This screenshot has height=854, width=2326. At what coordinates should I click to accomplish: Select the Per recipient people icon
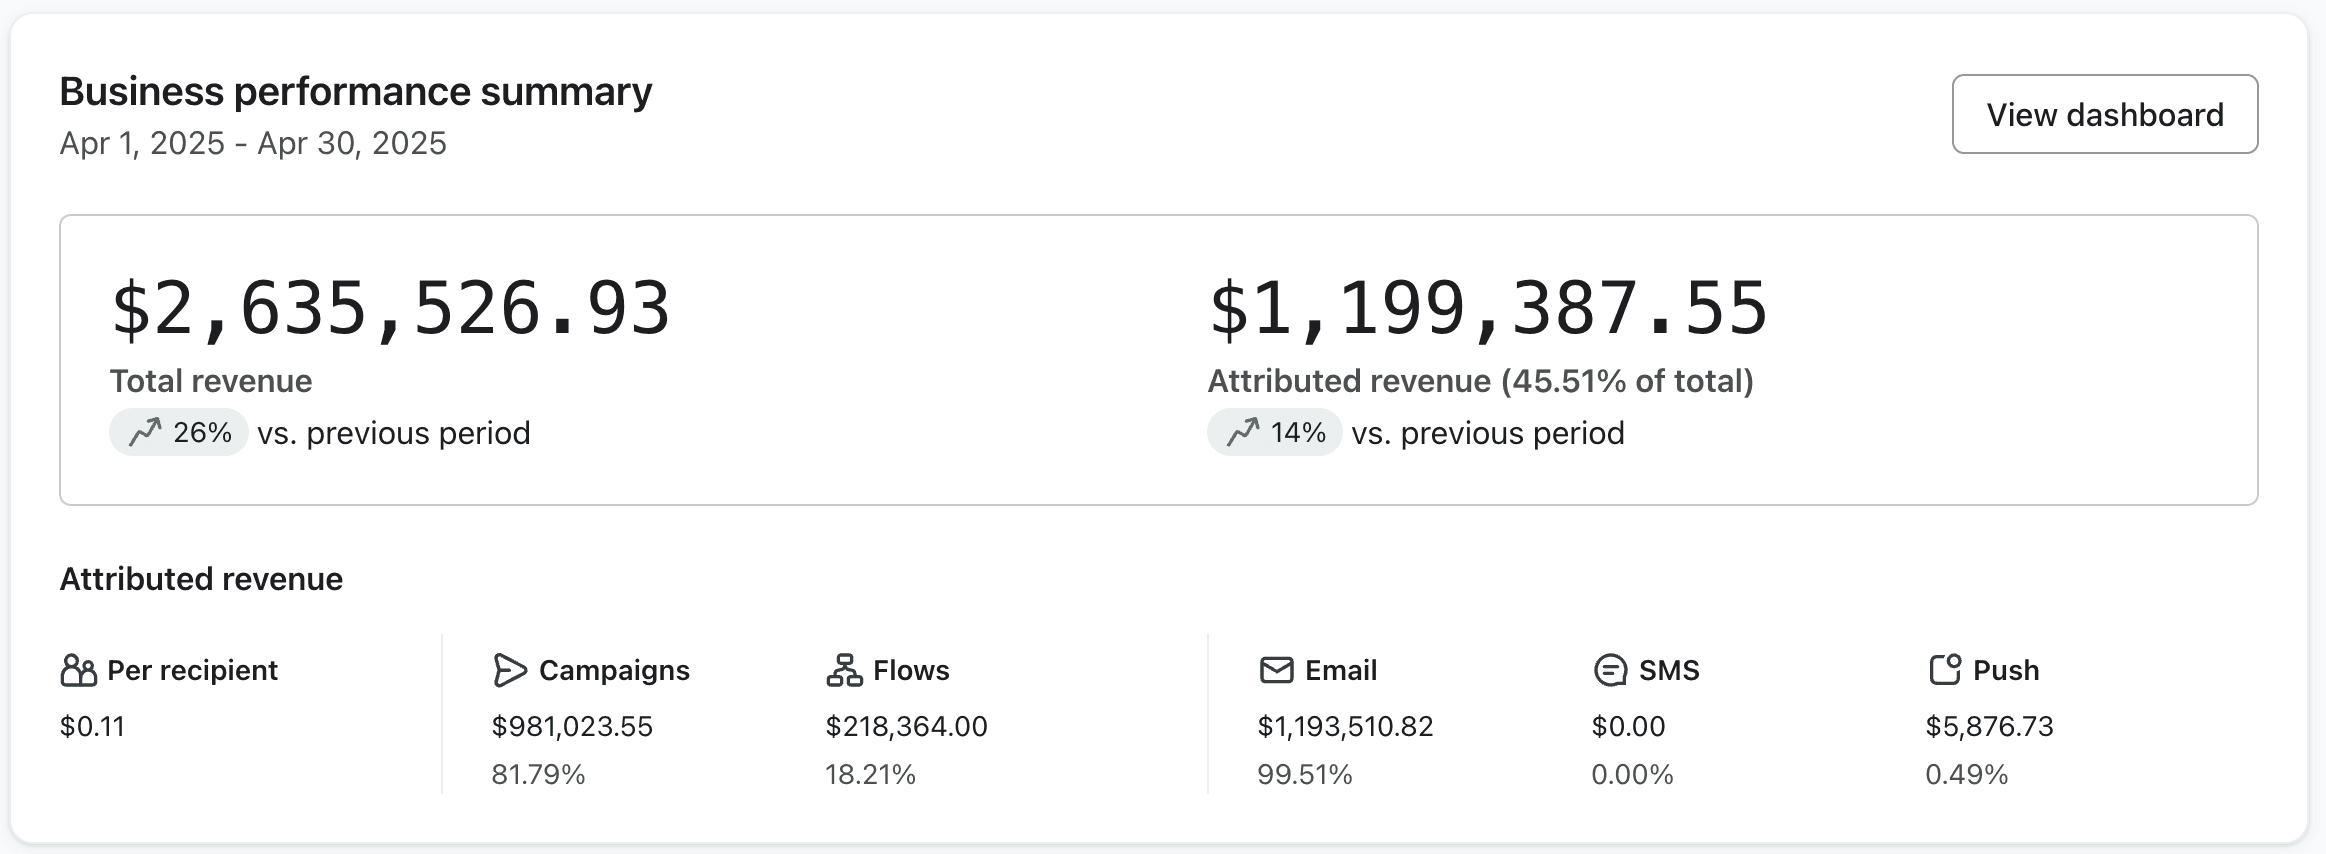[78, 670]
